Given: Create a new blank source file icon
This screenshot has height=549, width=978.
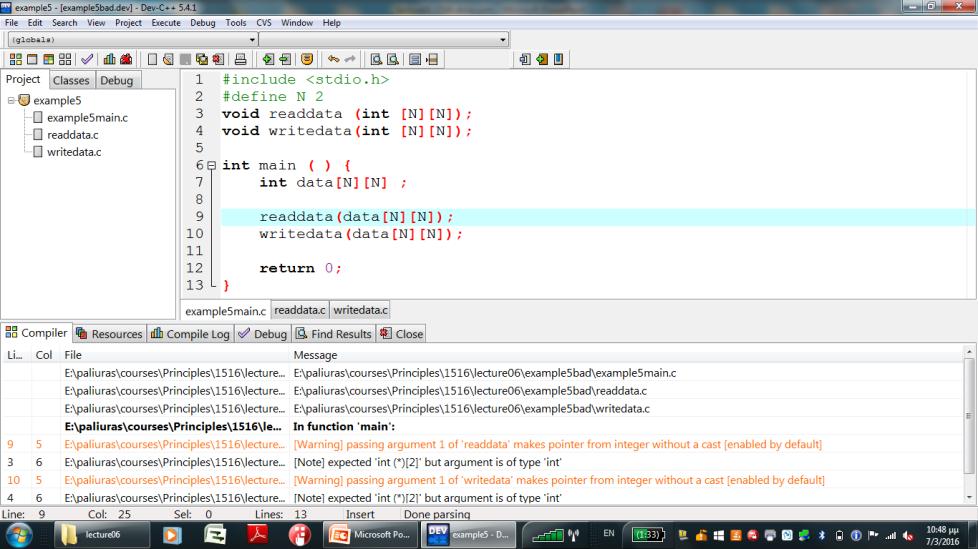Looking at the screenshot, I should [152, 59].
